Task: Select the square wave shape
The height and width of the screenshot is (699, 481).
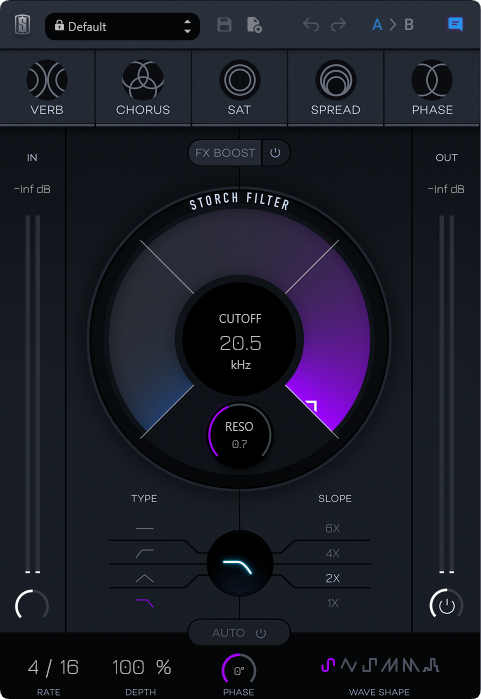Action: point(370,665)
